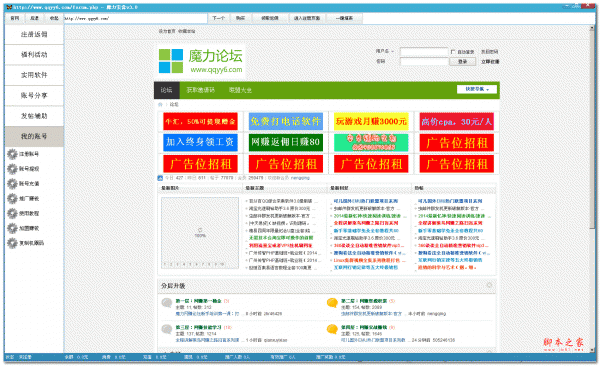Focus the 密码 password field

coord(424,62)
